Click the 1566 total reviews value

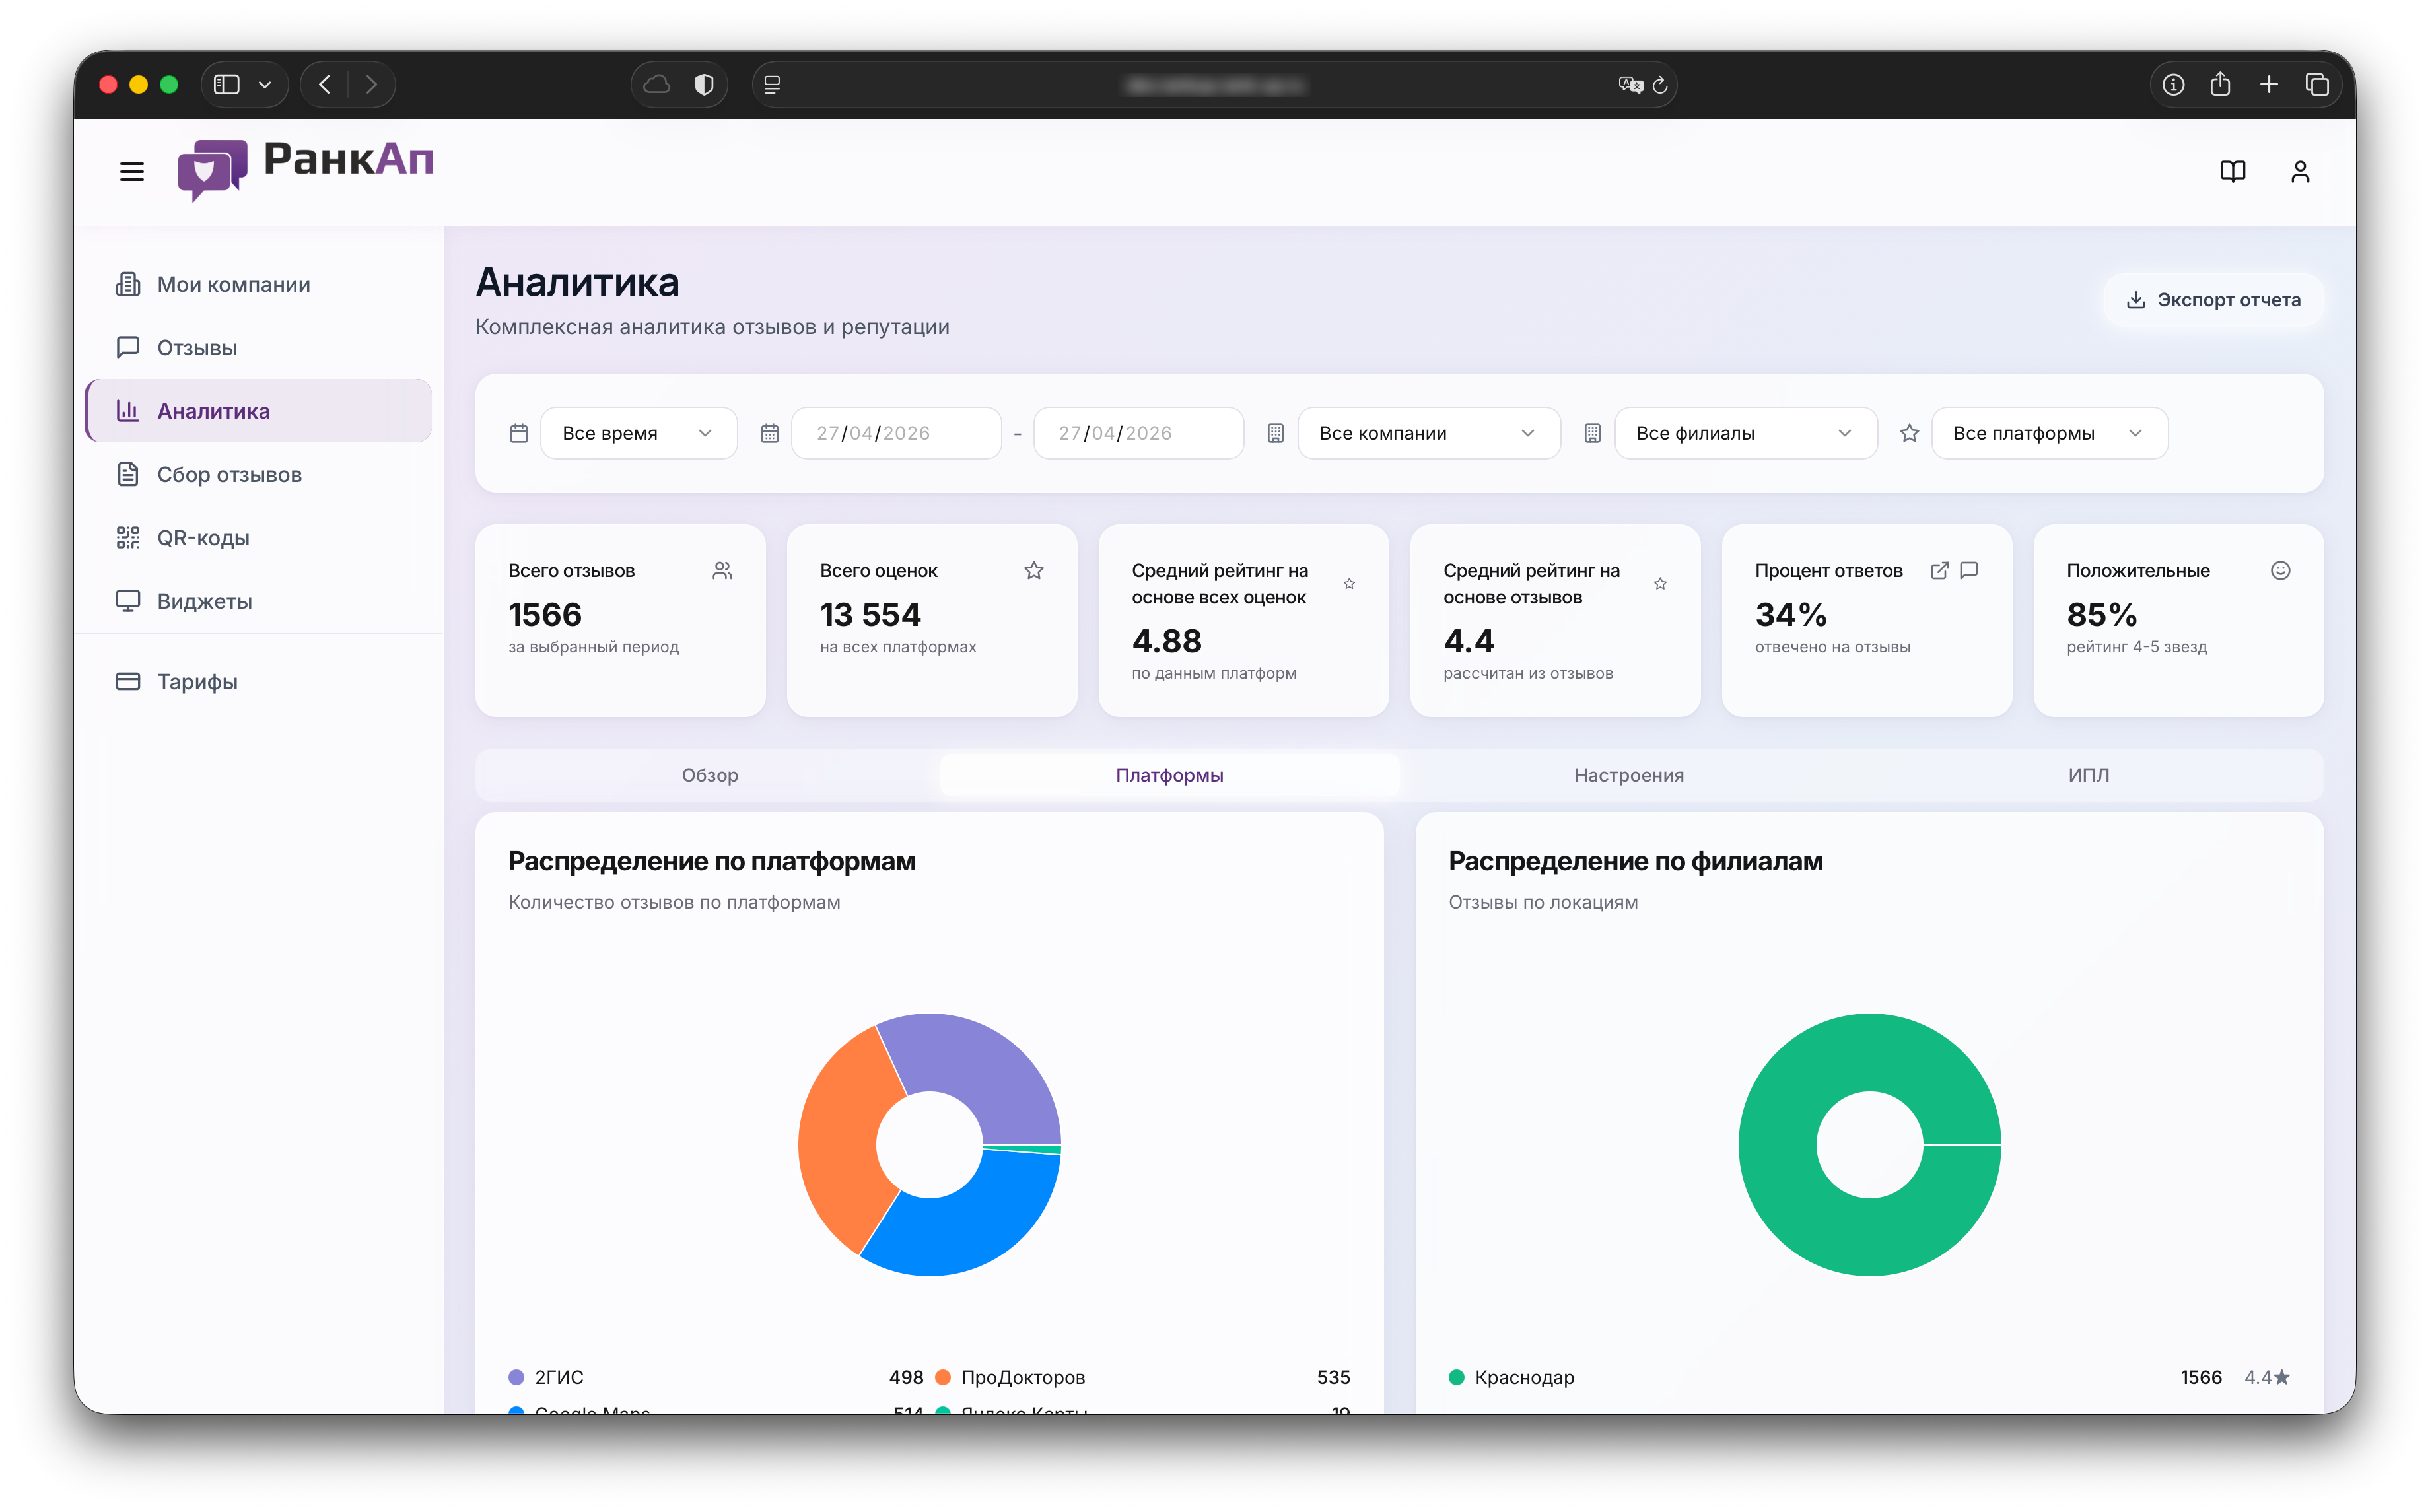[545, 614]
